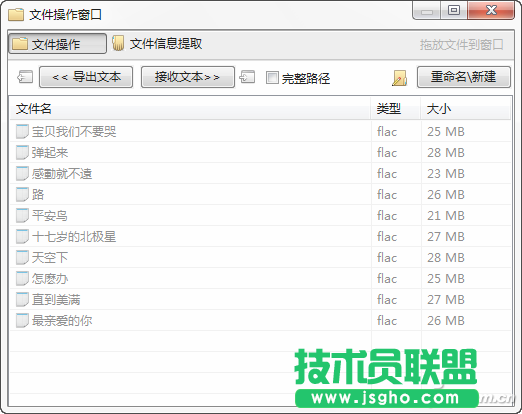Image resolution: width=522 pixels, height=414 pixels.
Task: Sort by the 文件名 column header
Action: point(190,109)
